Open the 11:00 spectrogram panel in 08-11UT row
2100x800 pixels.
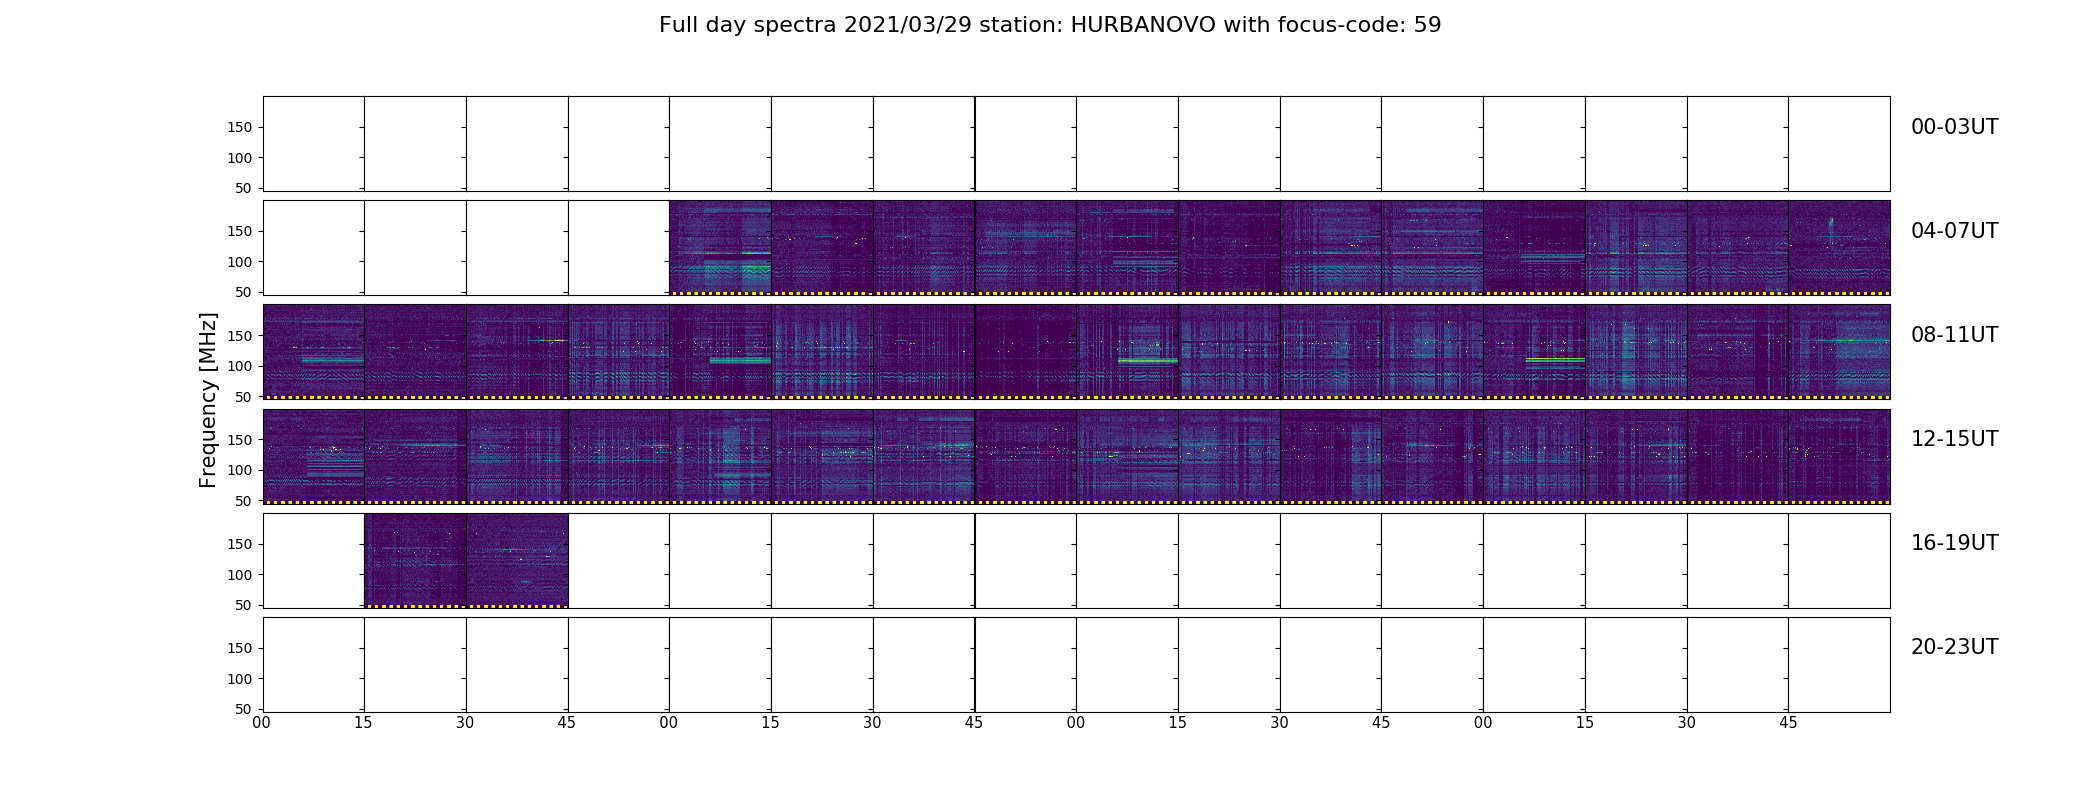[1534, 352]
